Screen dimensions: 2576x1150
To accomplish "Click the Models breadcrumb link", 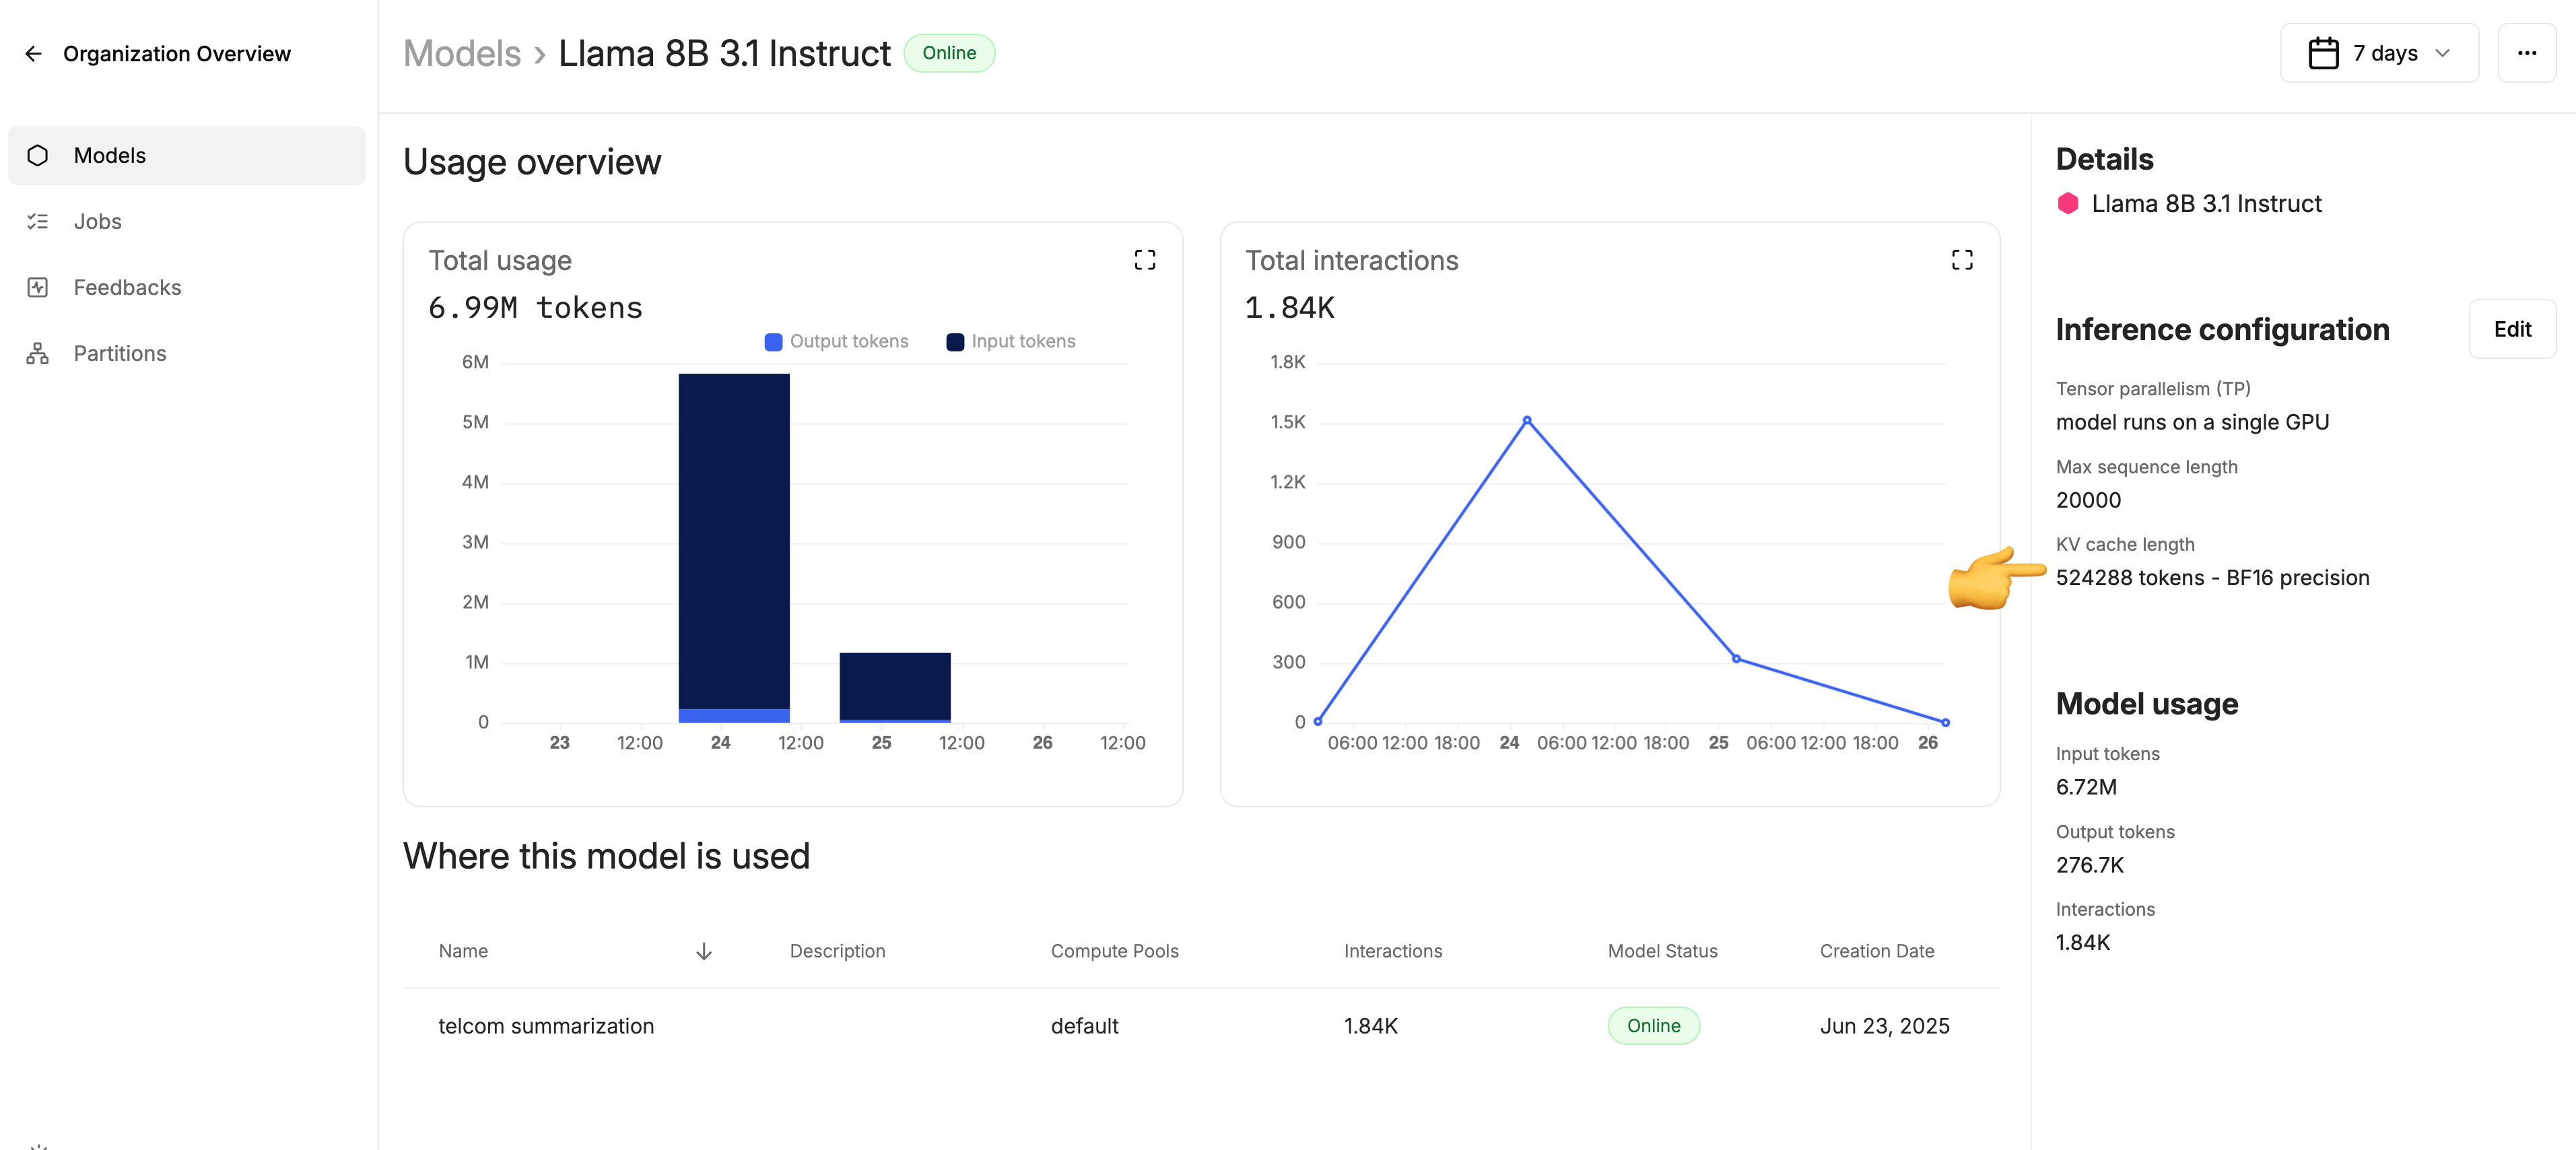I will click(461, 53).
